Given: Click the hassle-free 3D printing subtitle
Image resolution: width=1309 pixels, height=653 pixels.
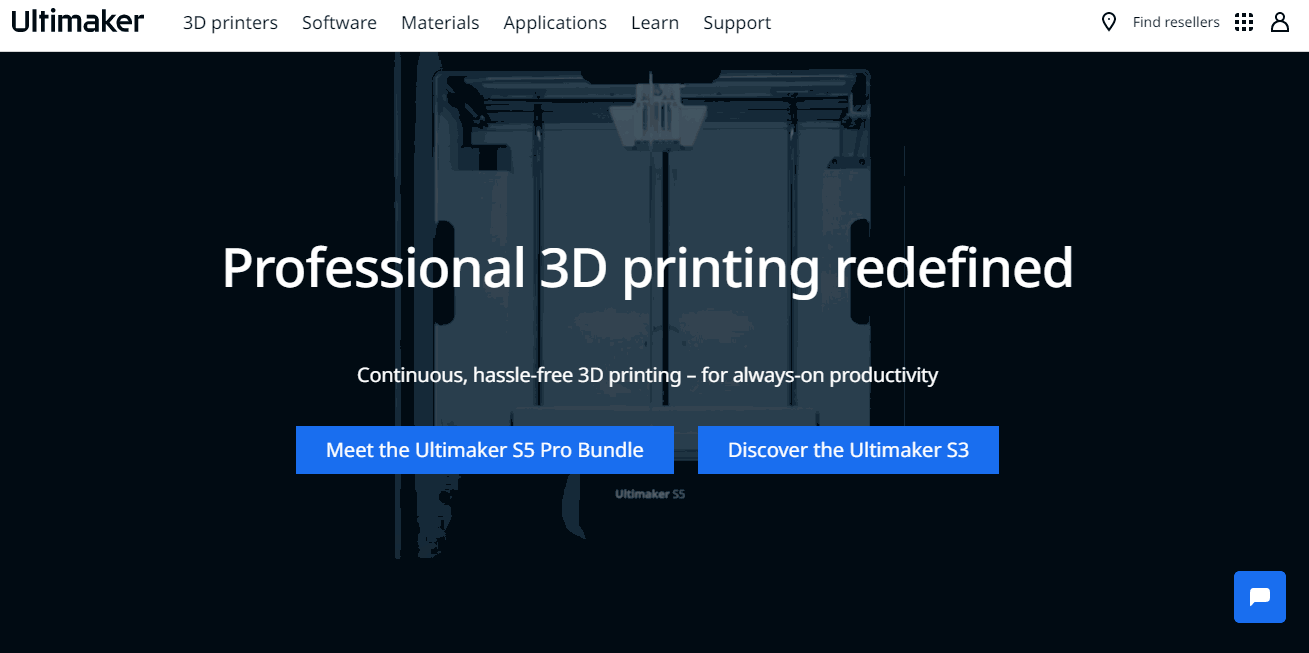Looking at the screenshot, I should 648,375.
